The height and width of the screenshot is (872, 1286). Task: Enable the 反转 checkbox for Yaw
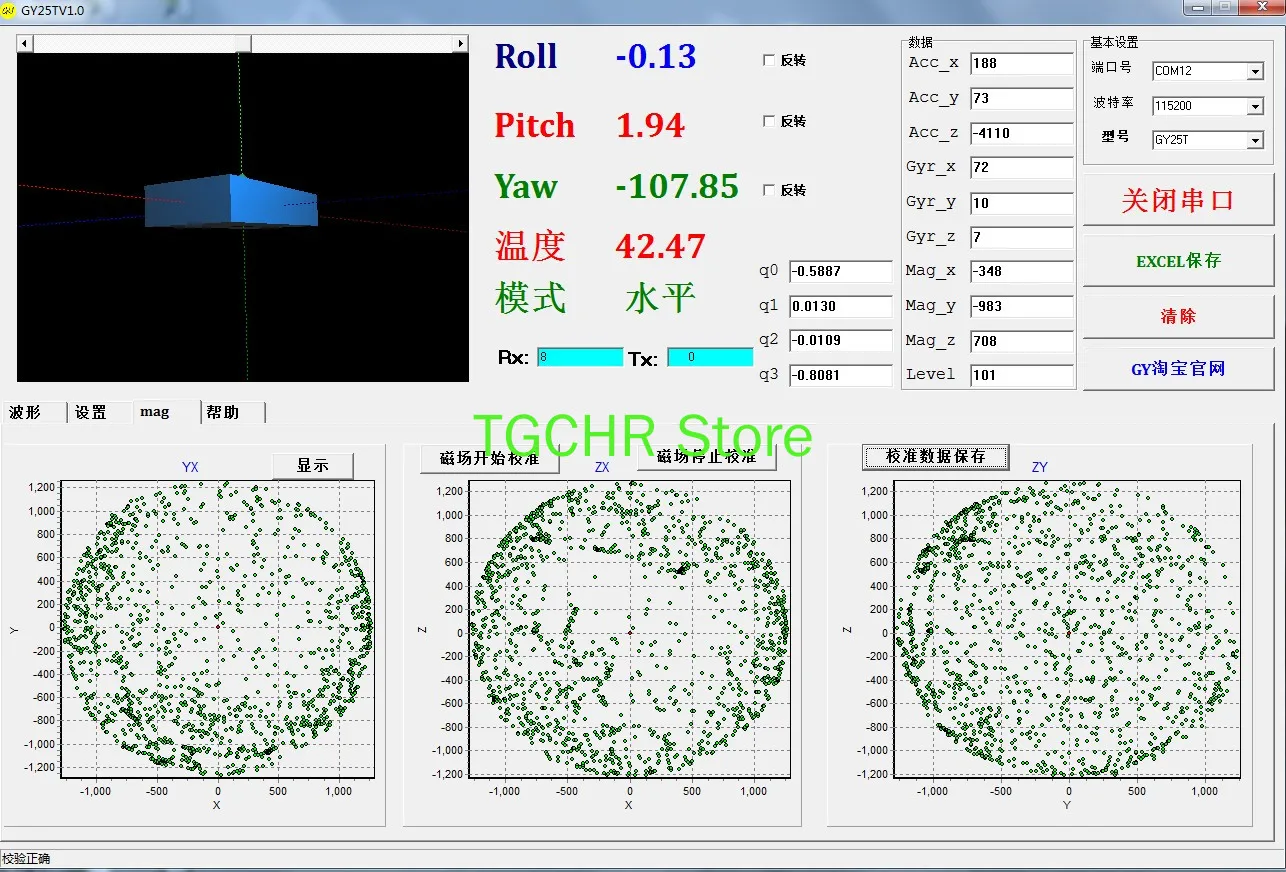click(768, 190)
